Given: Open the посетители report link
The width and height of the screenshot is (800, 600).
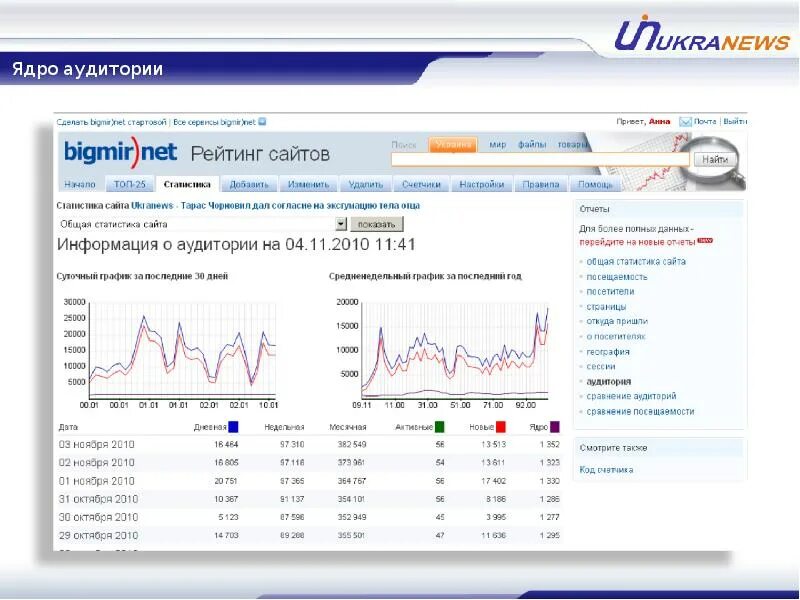Looking at the screenshot, I should point(610,291).
